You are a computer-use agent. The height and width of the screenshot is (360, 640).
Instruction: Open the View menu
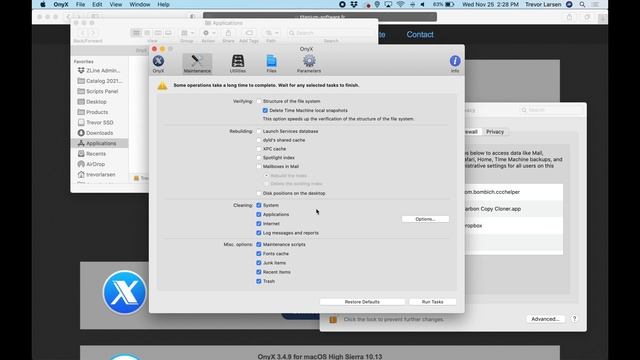pyautogui.click(x=116, y=4)
